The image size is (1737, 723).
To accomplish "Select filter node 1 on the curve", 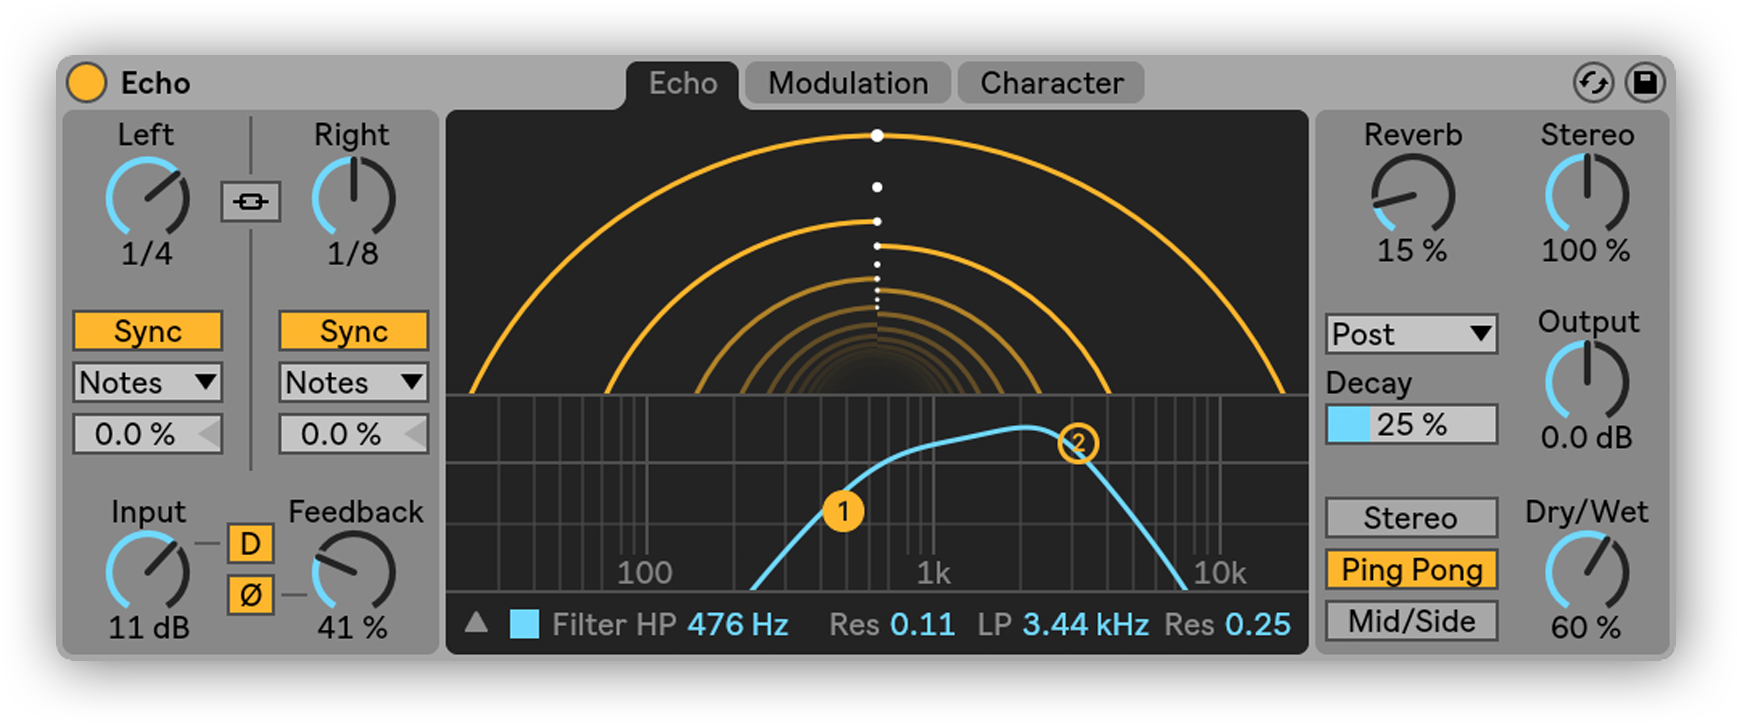I will coord(843,512).
